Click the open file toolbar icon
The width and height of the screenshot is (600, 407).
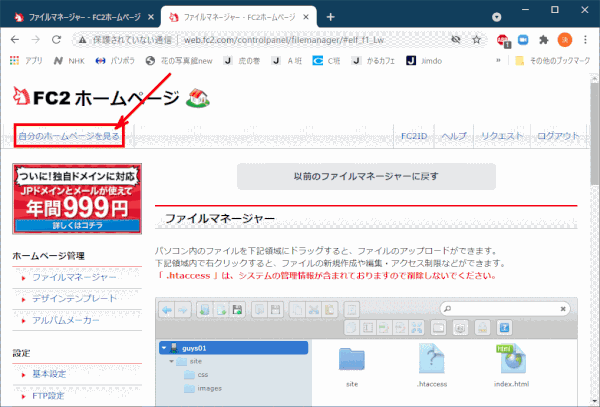click(x=259, y=310)
